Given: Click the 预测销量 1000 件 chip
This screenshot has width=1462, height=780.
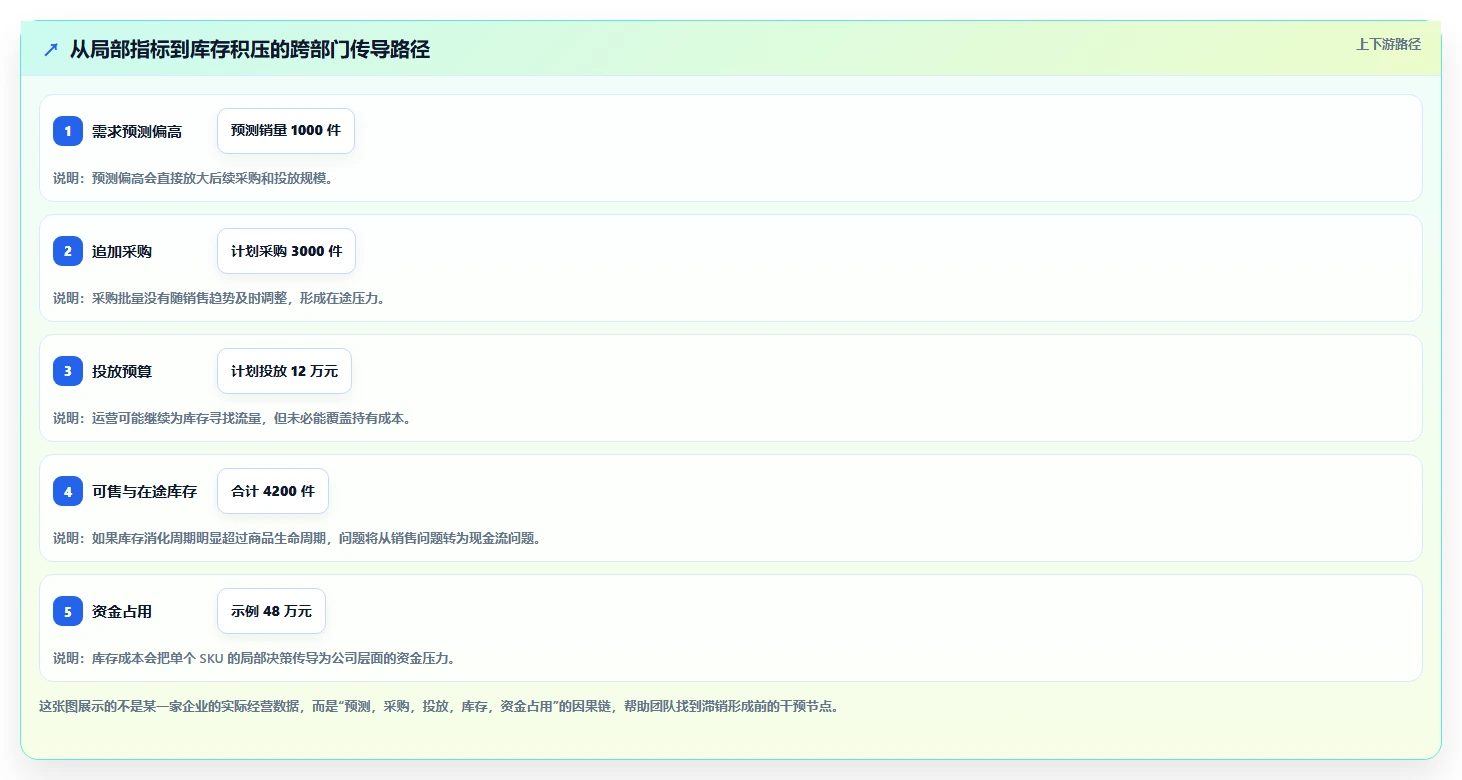Looking at the screenshot, I should tap(286, 131).
